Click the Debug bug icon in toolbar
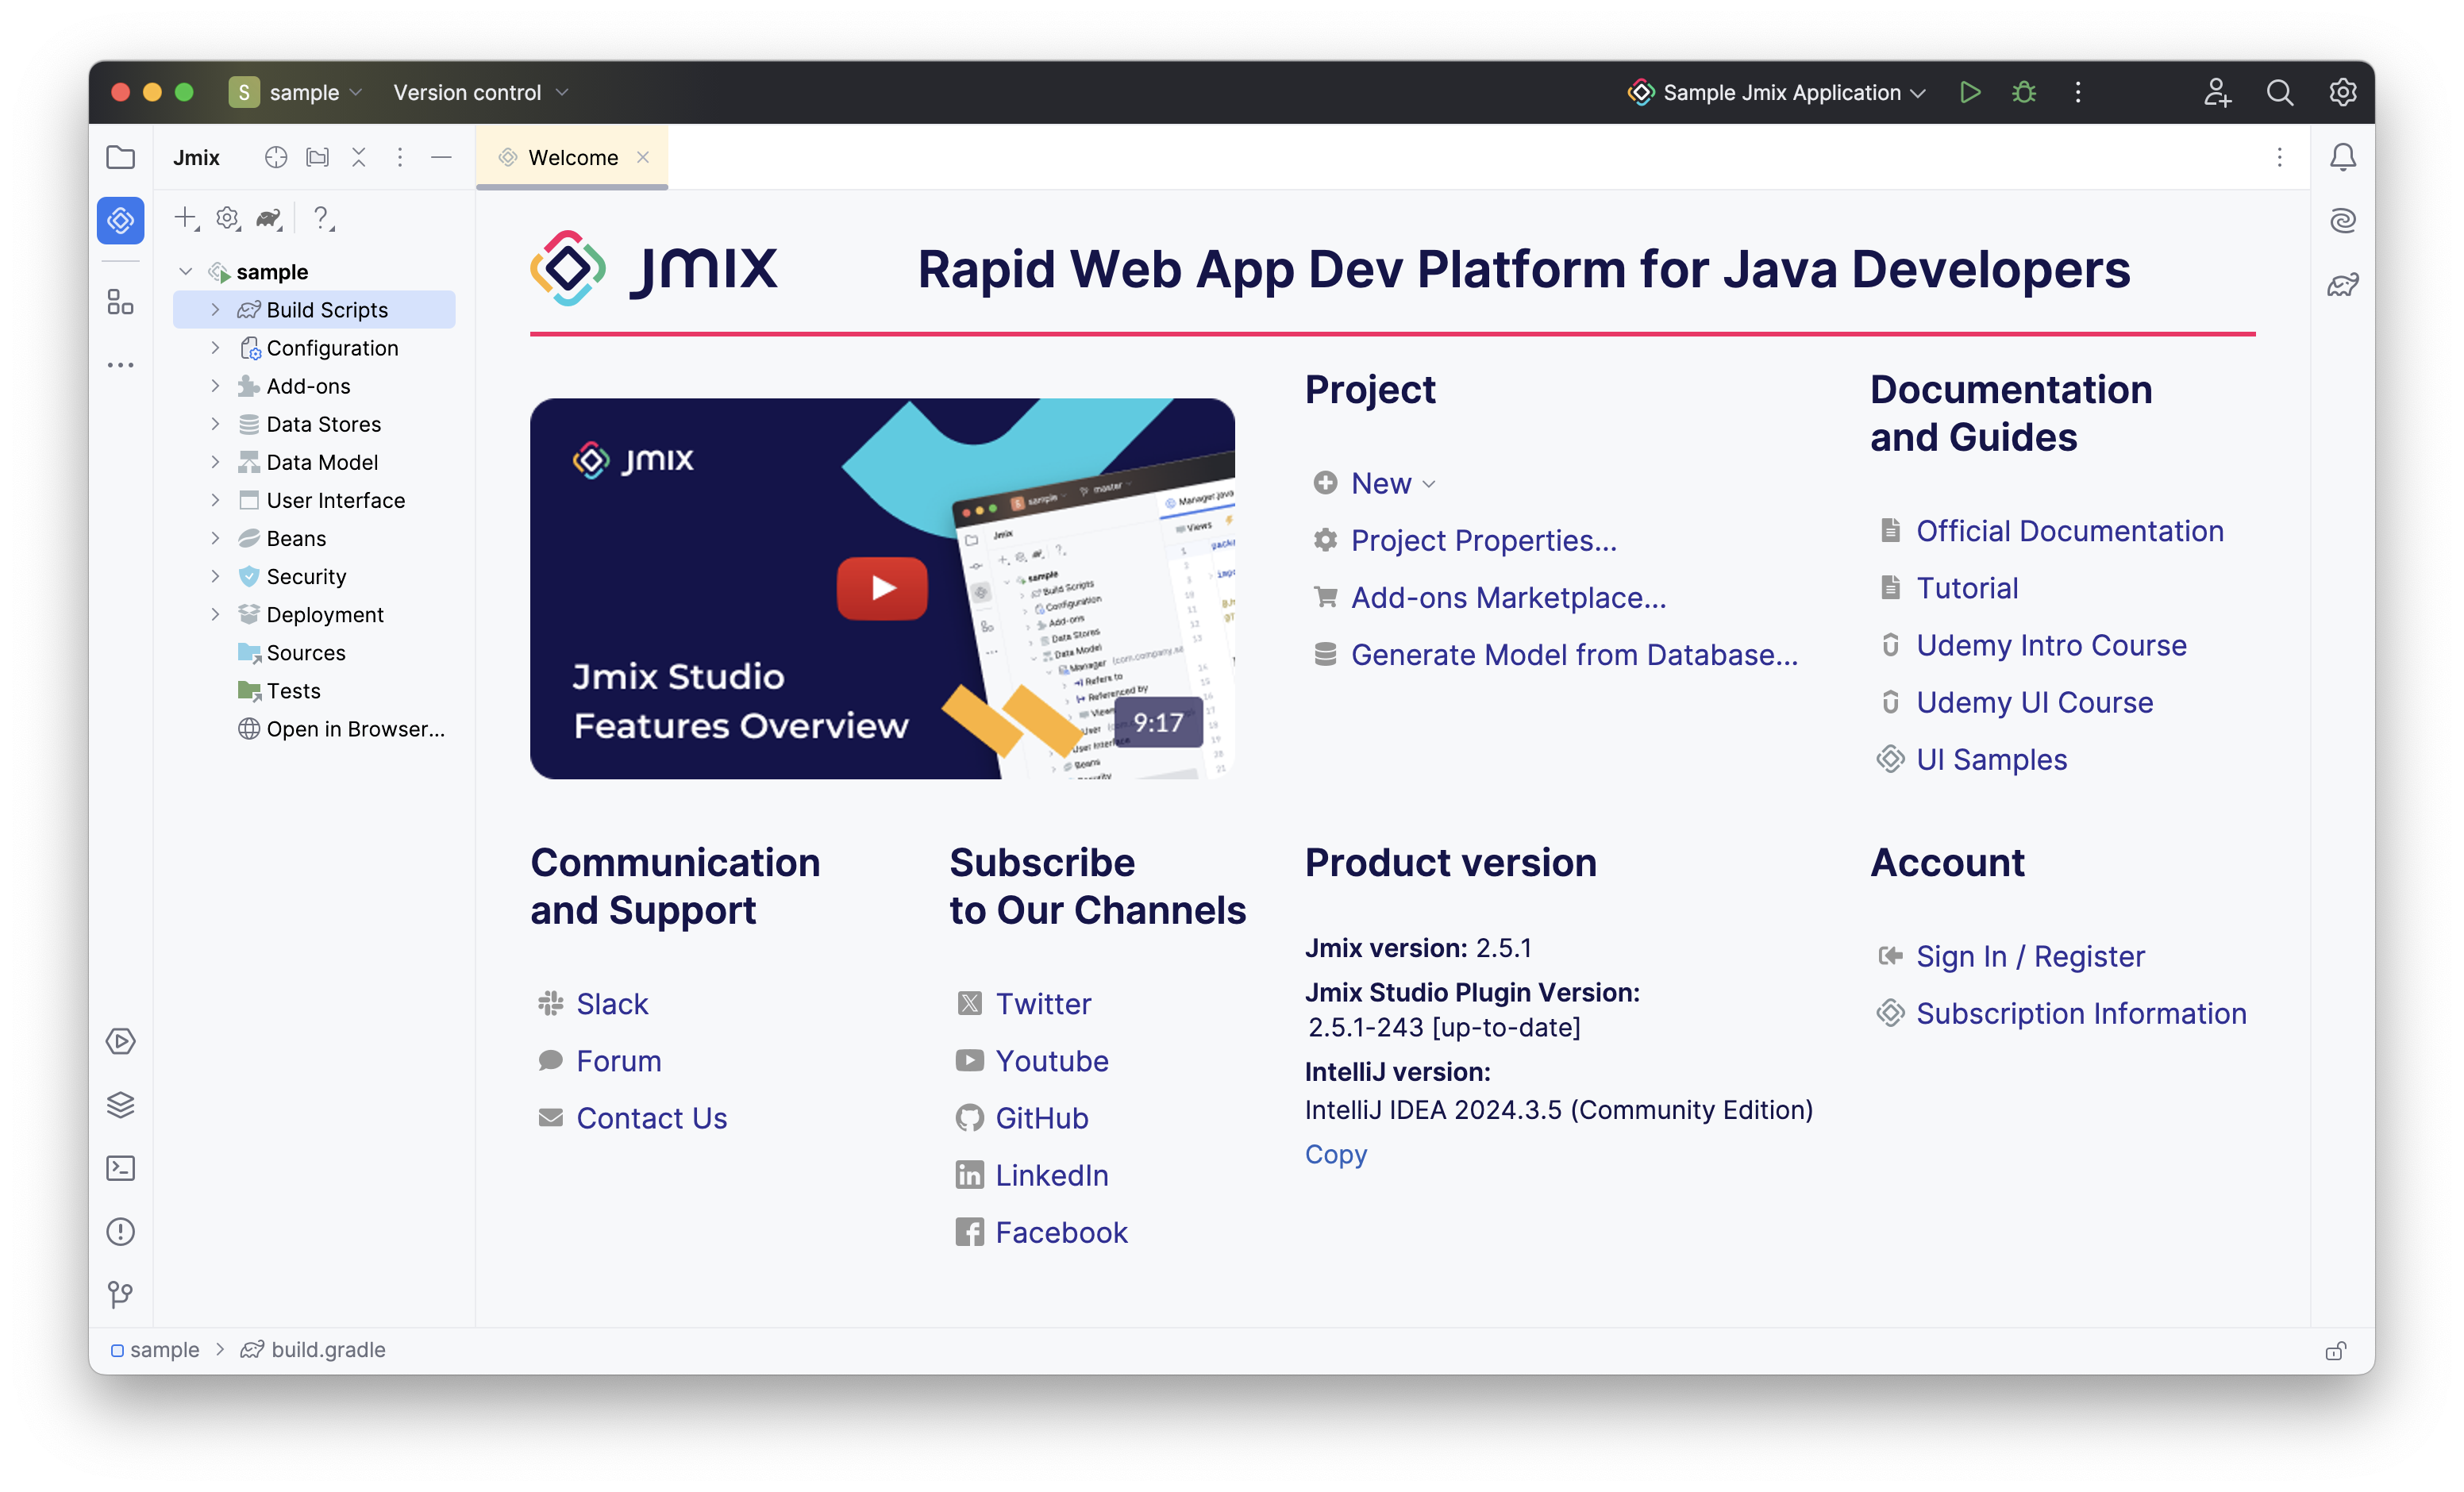This screenshot has height=1492, width=2464. click(2024, 92)
